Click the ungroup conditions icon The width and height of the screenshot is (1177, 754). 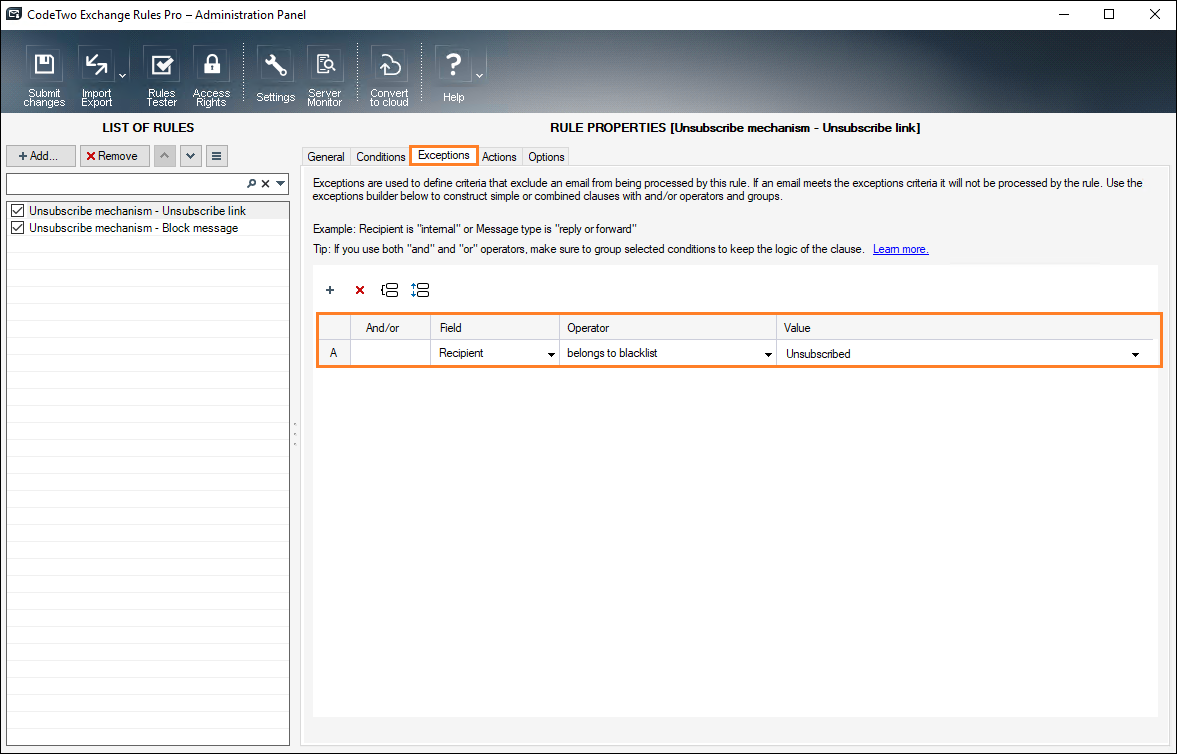[420, 290]
